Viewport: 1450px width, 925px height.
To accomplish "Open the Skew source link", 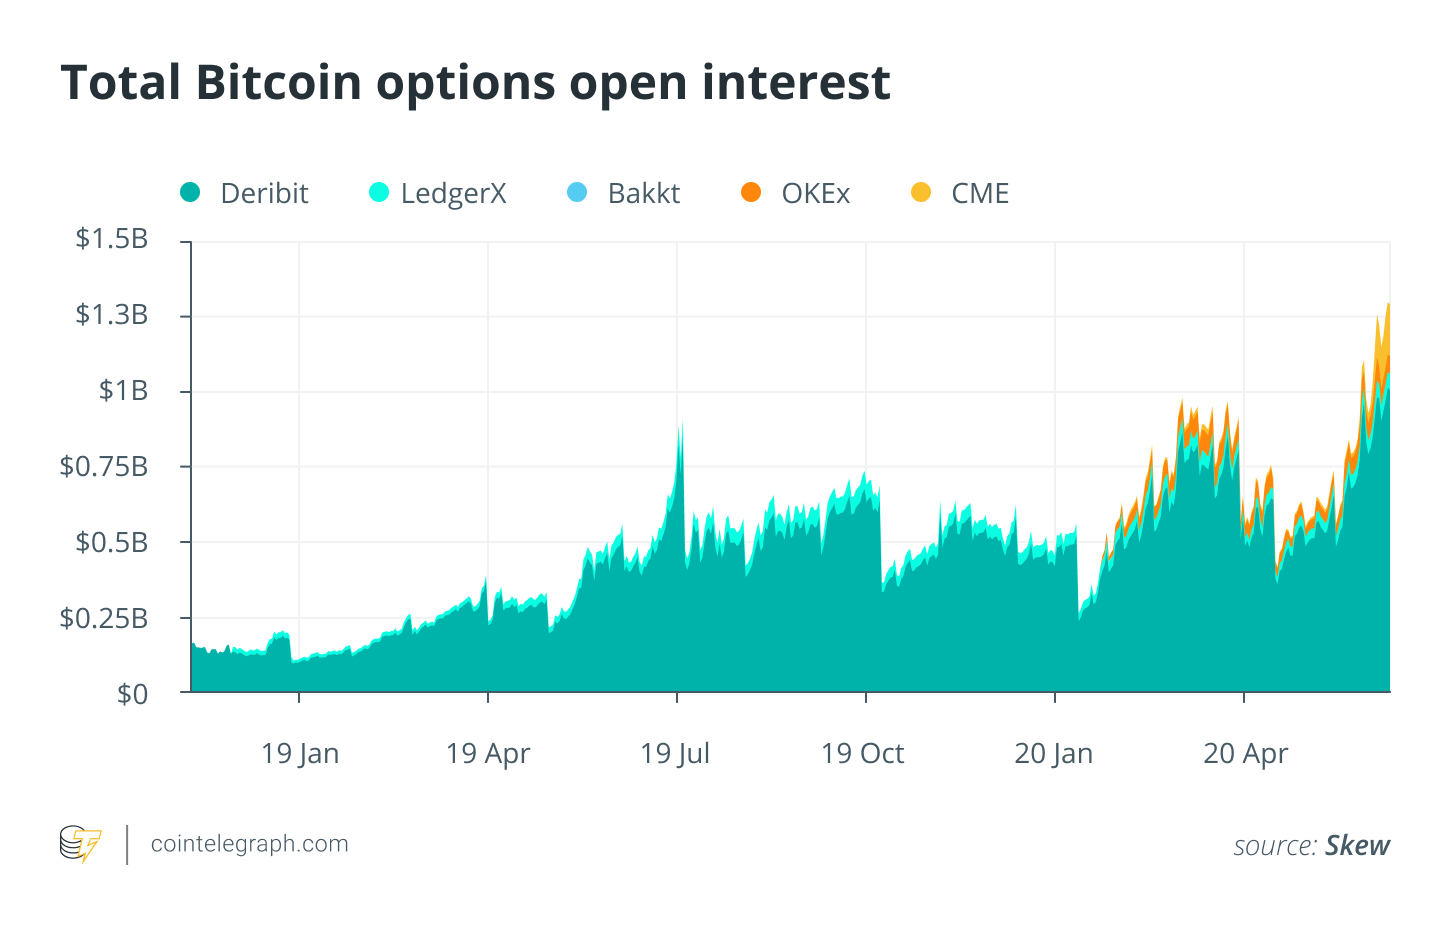I will [x=1357, y=846].
